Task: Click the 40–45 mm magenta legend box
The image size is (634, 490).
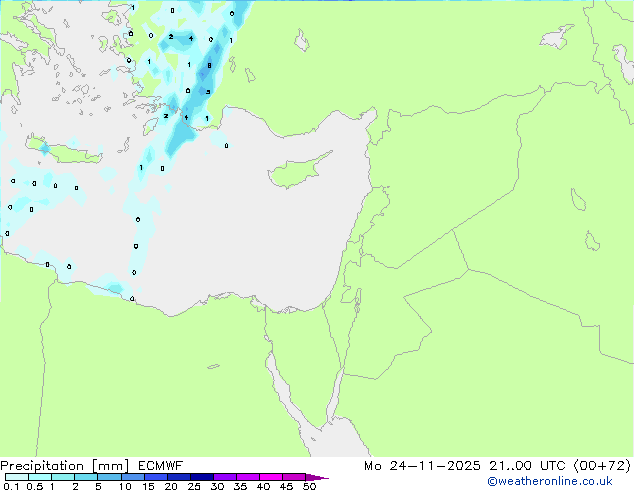Action: click(x=271, y=477)
